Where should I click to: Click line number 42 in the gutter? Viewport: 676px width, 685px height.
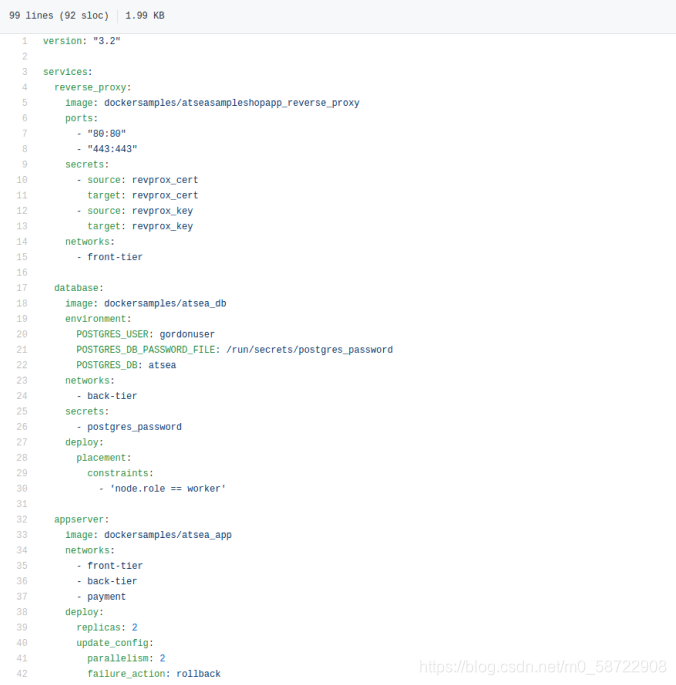(x=22, y=674)
